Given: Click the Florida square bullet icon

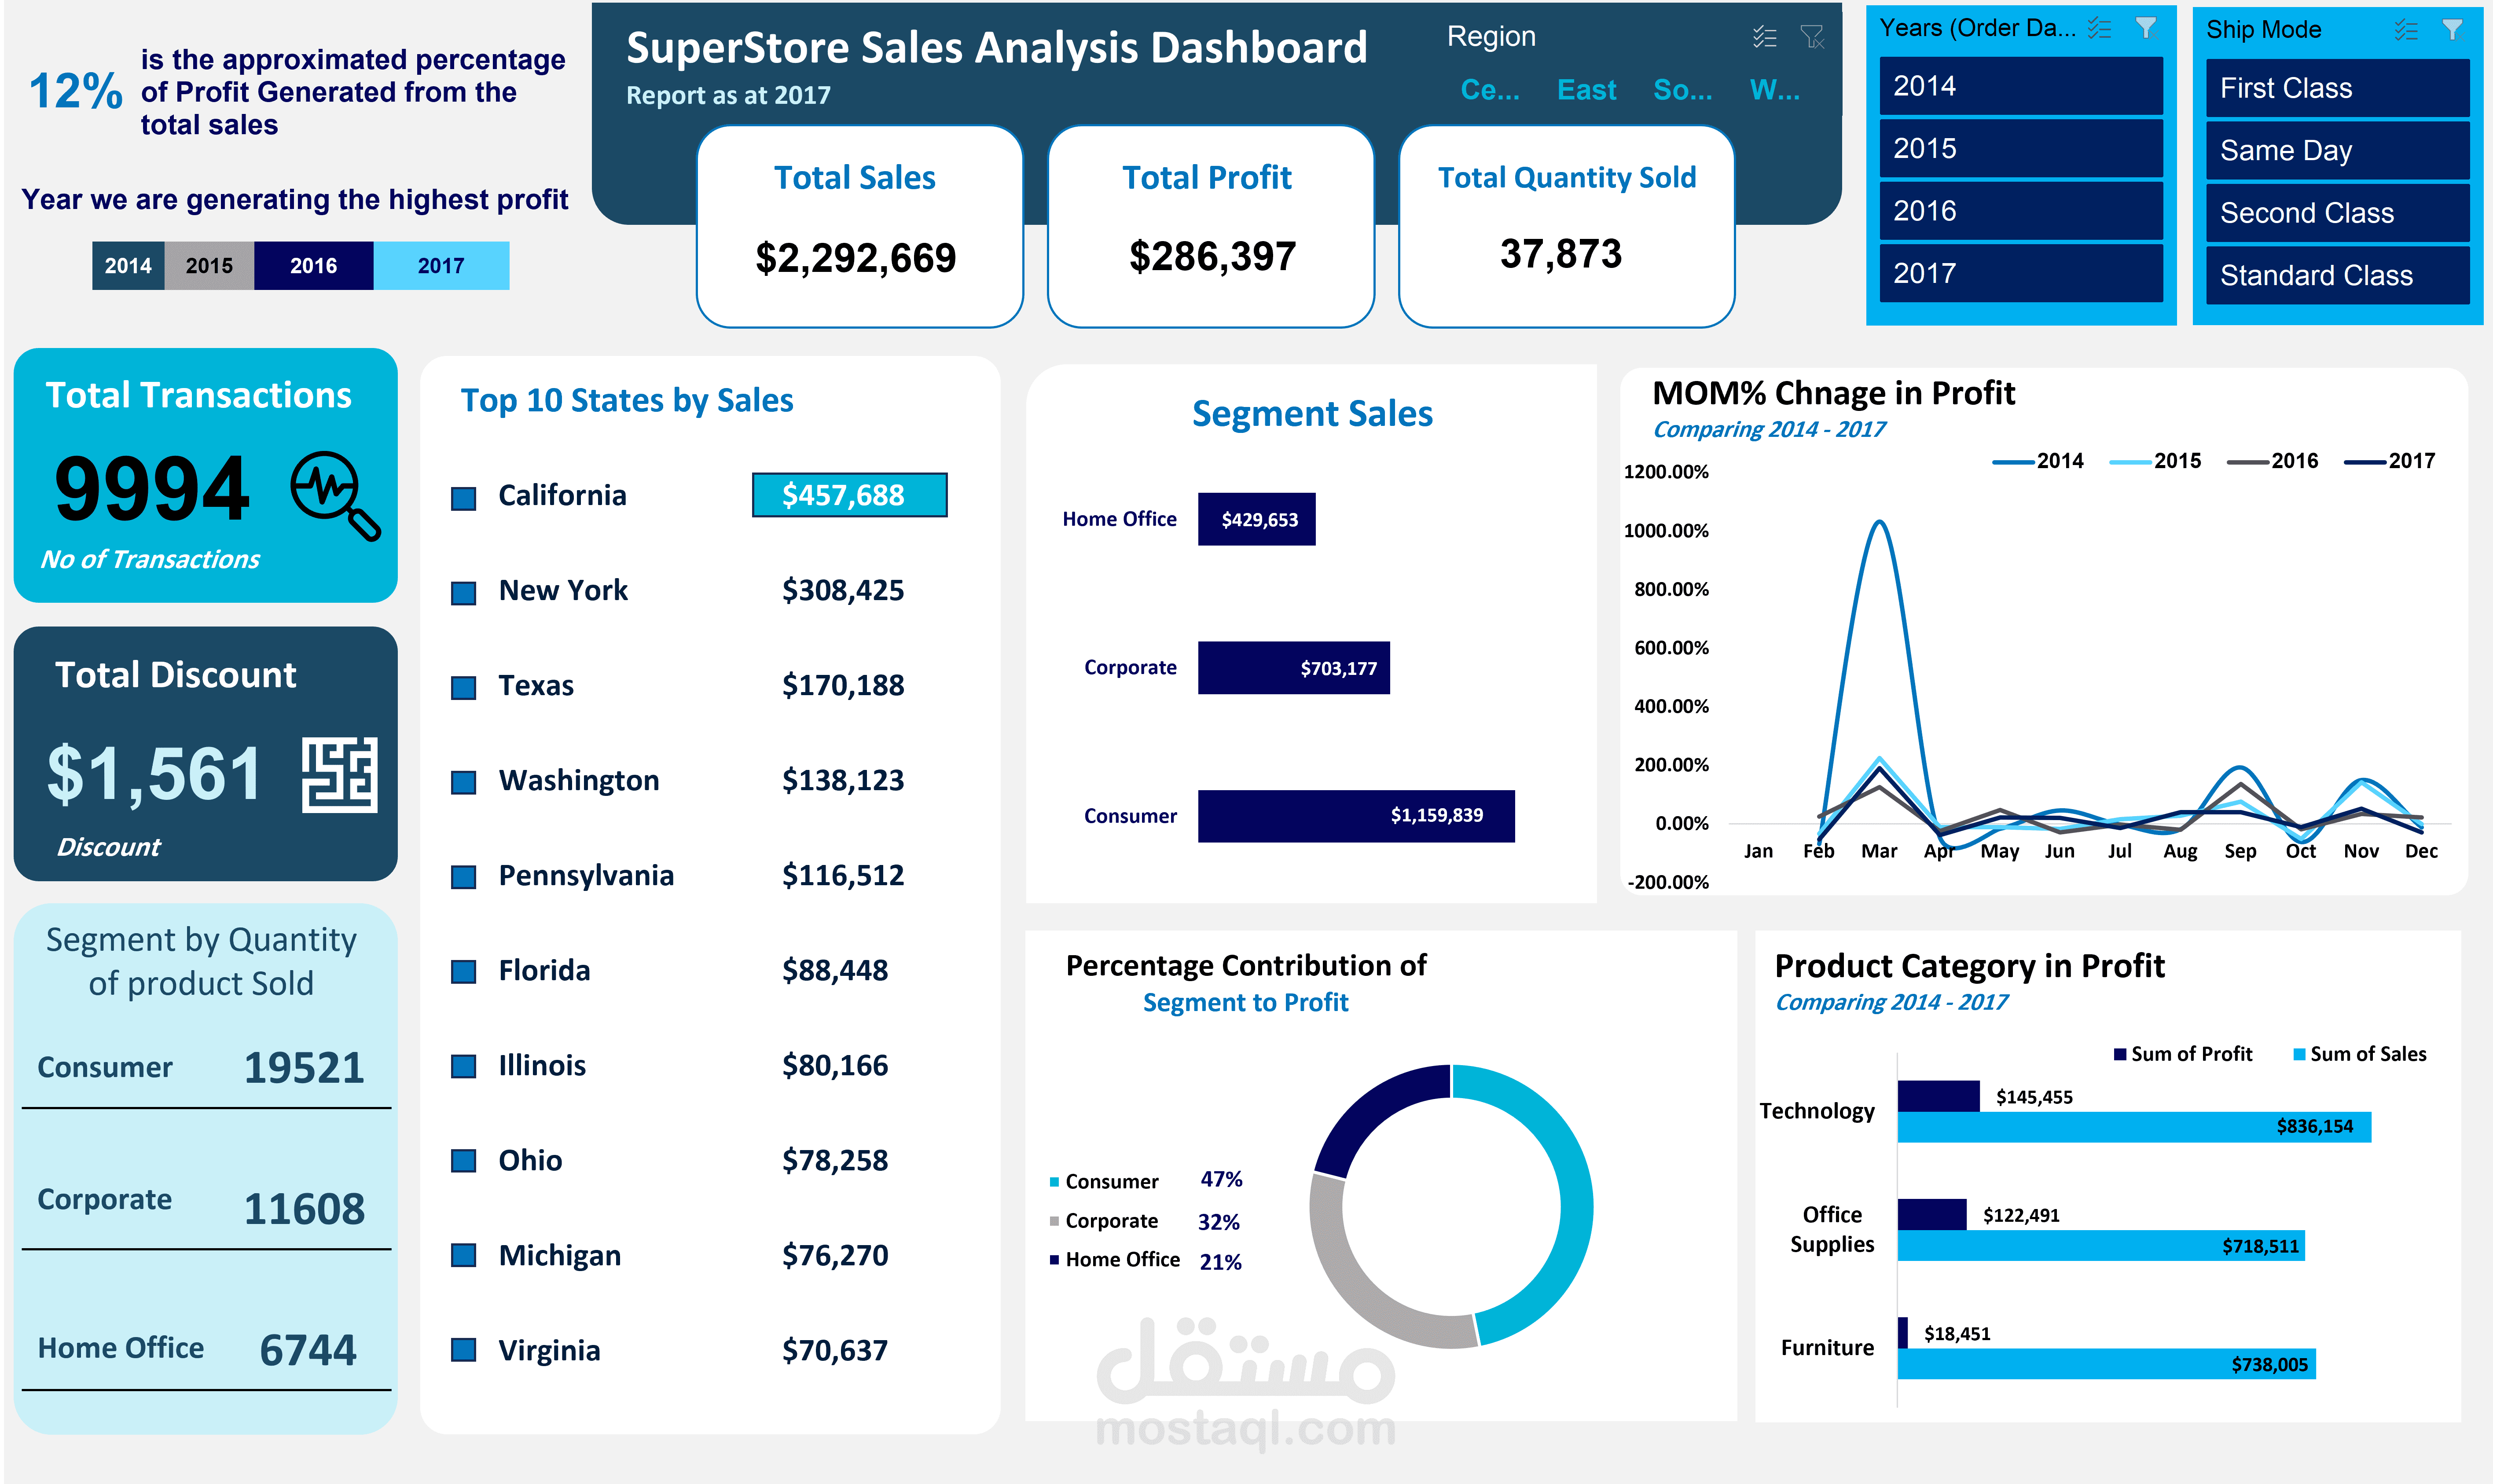Looking at the screenshot, I should pyautogui.click(x=463, y=972).
